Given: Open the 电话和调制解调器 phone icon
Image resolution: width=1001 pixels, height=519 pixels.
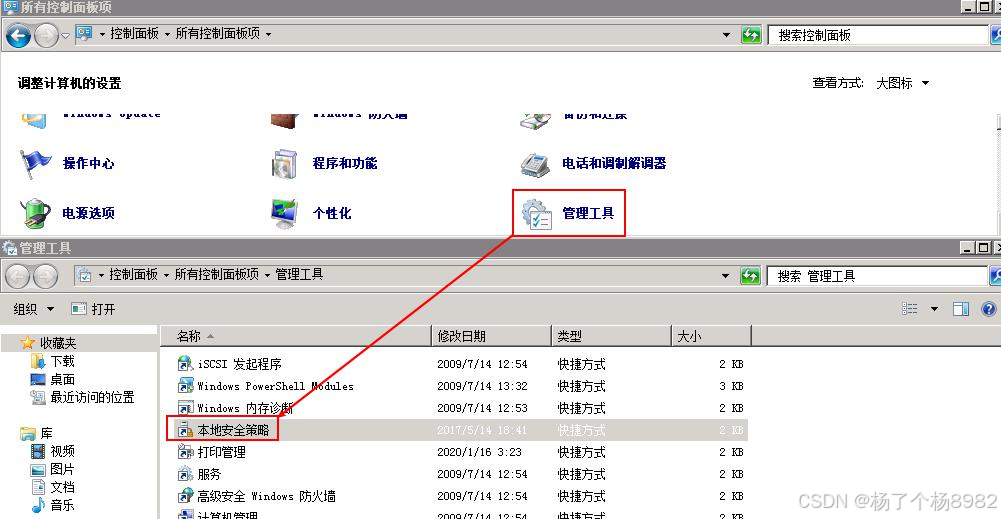Looking at the screenshot, I should click(x=535, y=164).
